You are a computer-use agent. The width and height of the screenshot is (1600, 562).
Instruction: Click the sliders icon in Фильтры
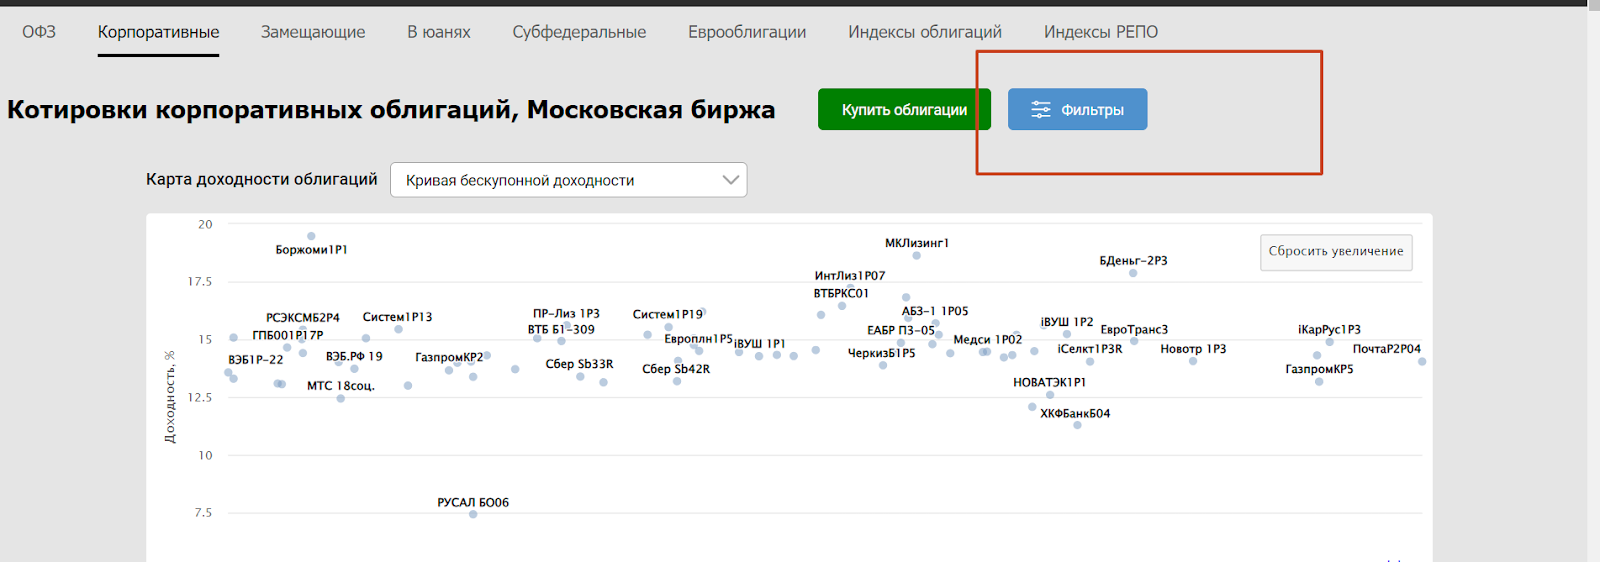pos(1041,110)
